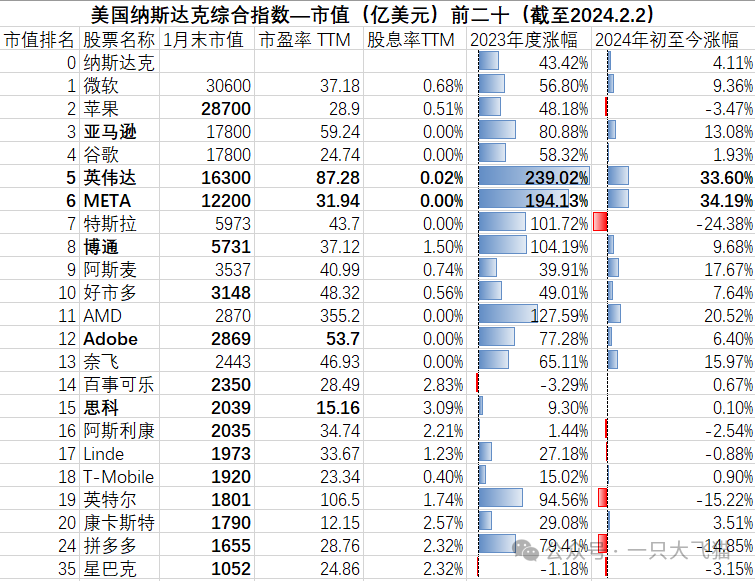Select the 思科 stock name cell

click(x=101, y=408)
